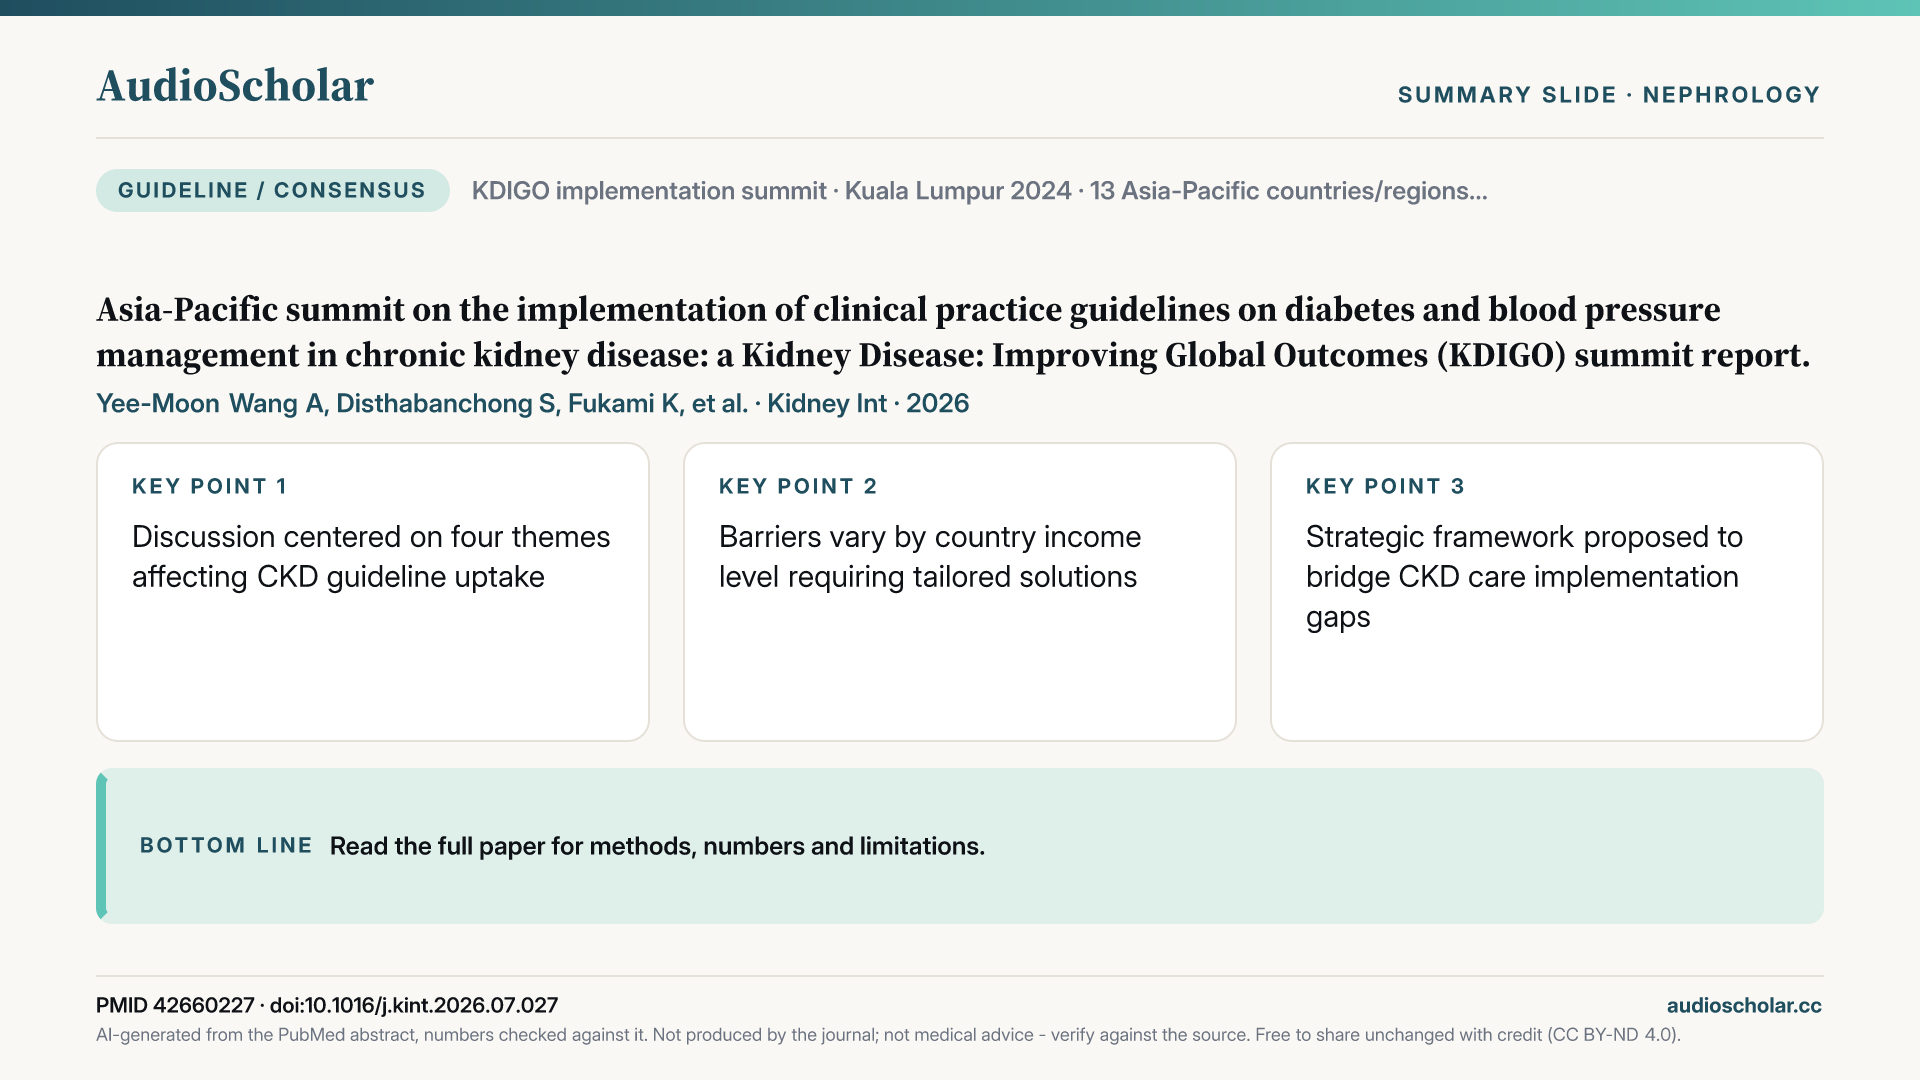Open the Key Point 1 card
Viewport: 1920px width, 1080px height.
[x=373, y=592]
